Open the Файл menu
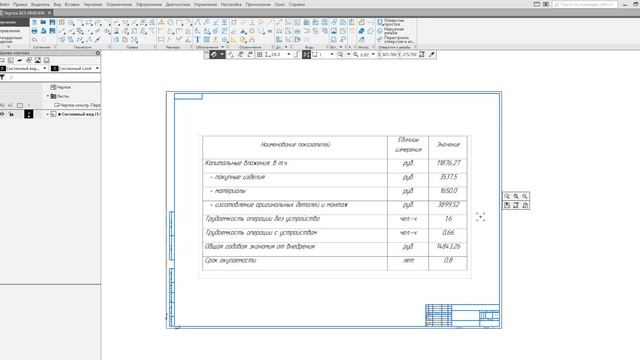 (x=4, y=4)
